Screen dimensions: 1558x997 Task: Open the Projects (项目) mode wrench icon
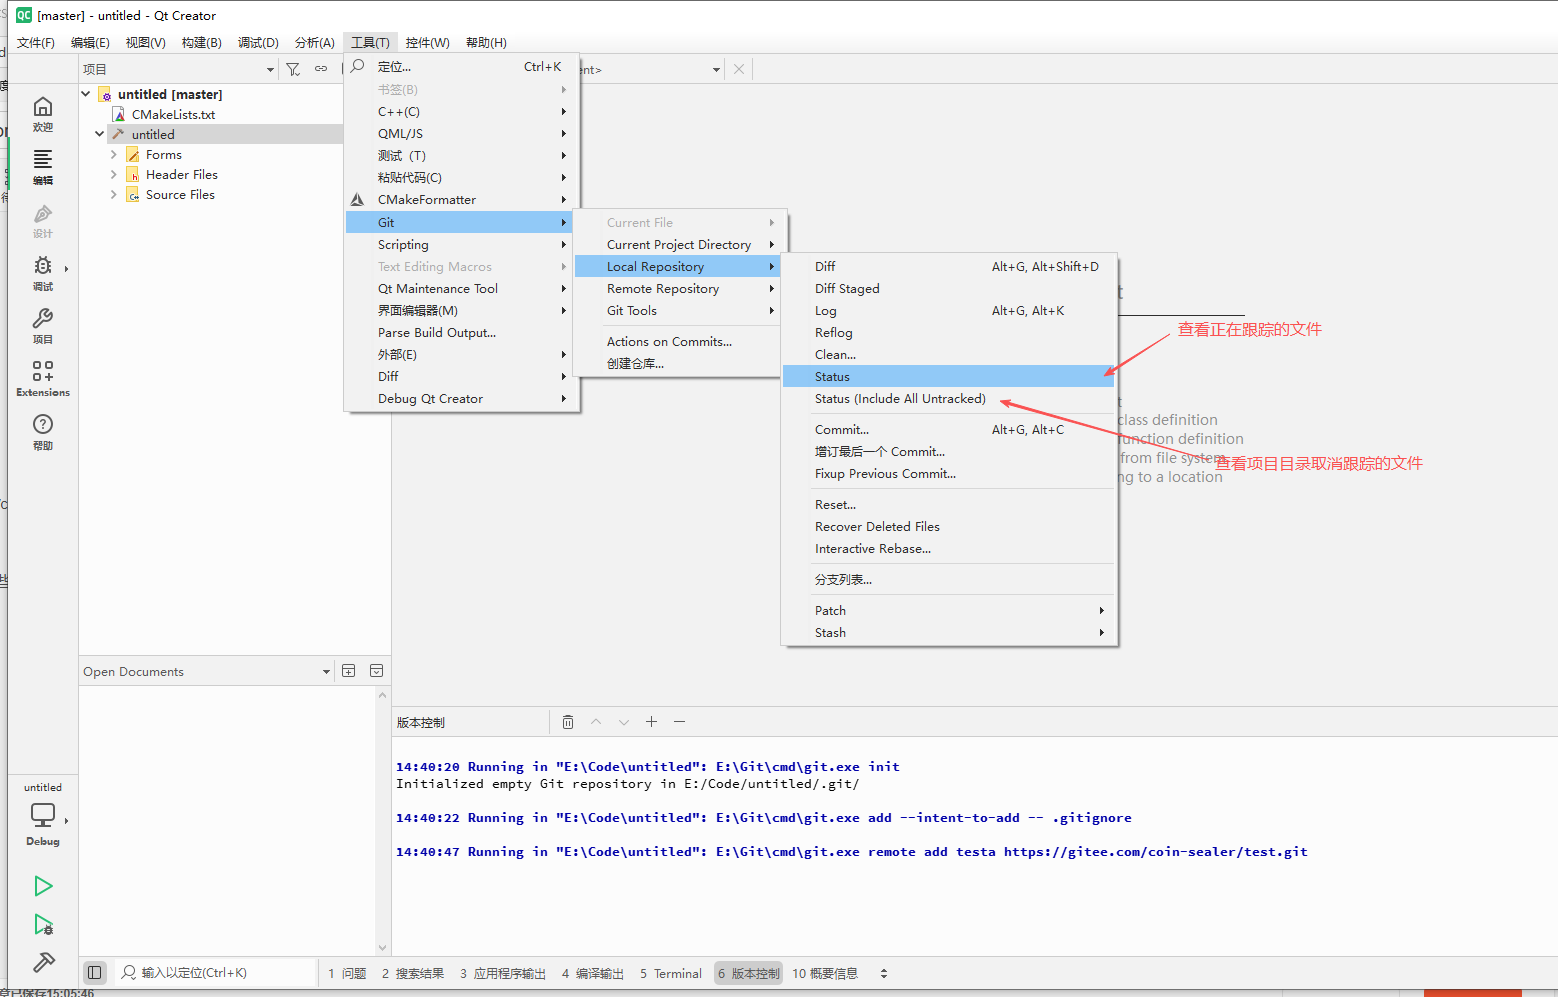point(43,326)
